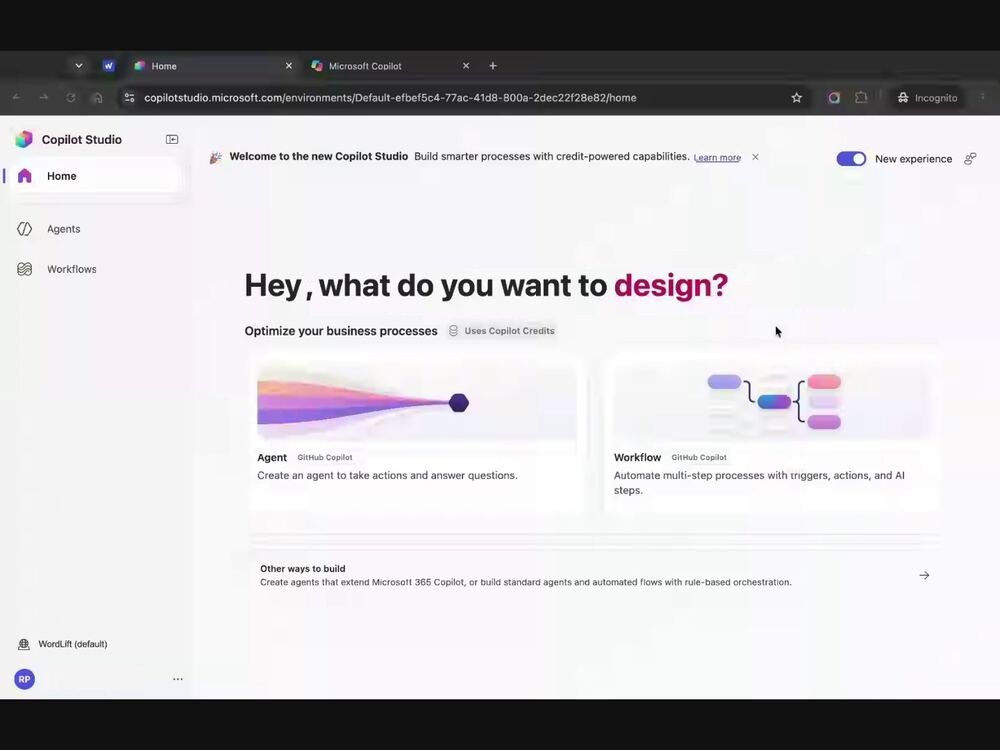Click the environment globe icon
The width and height of the screenshot is (1000, 750).
[x=24, y=644]
